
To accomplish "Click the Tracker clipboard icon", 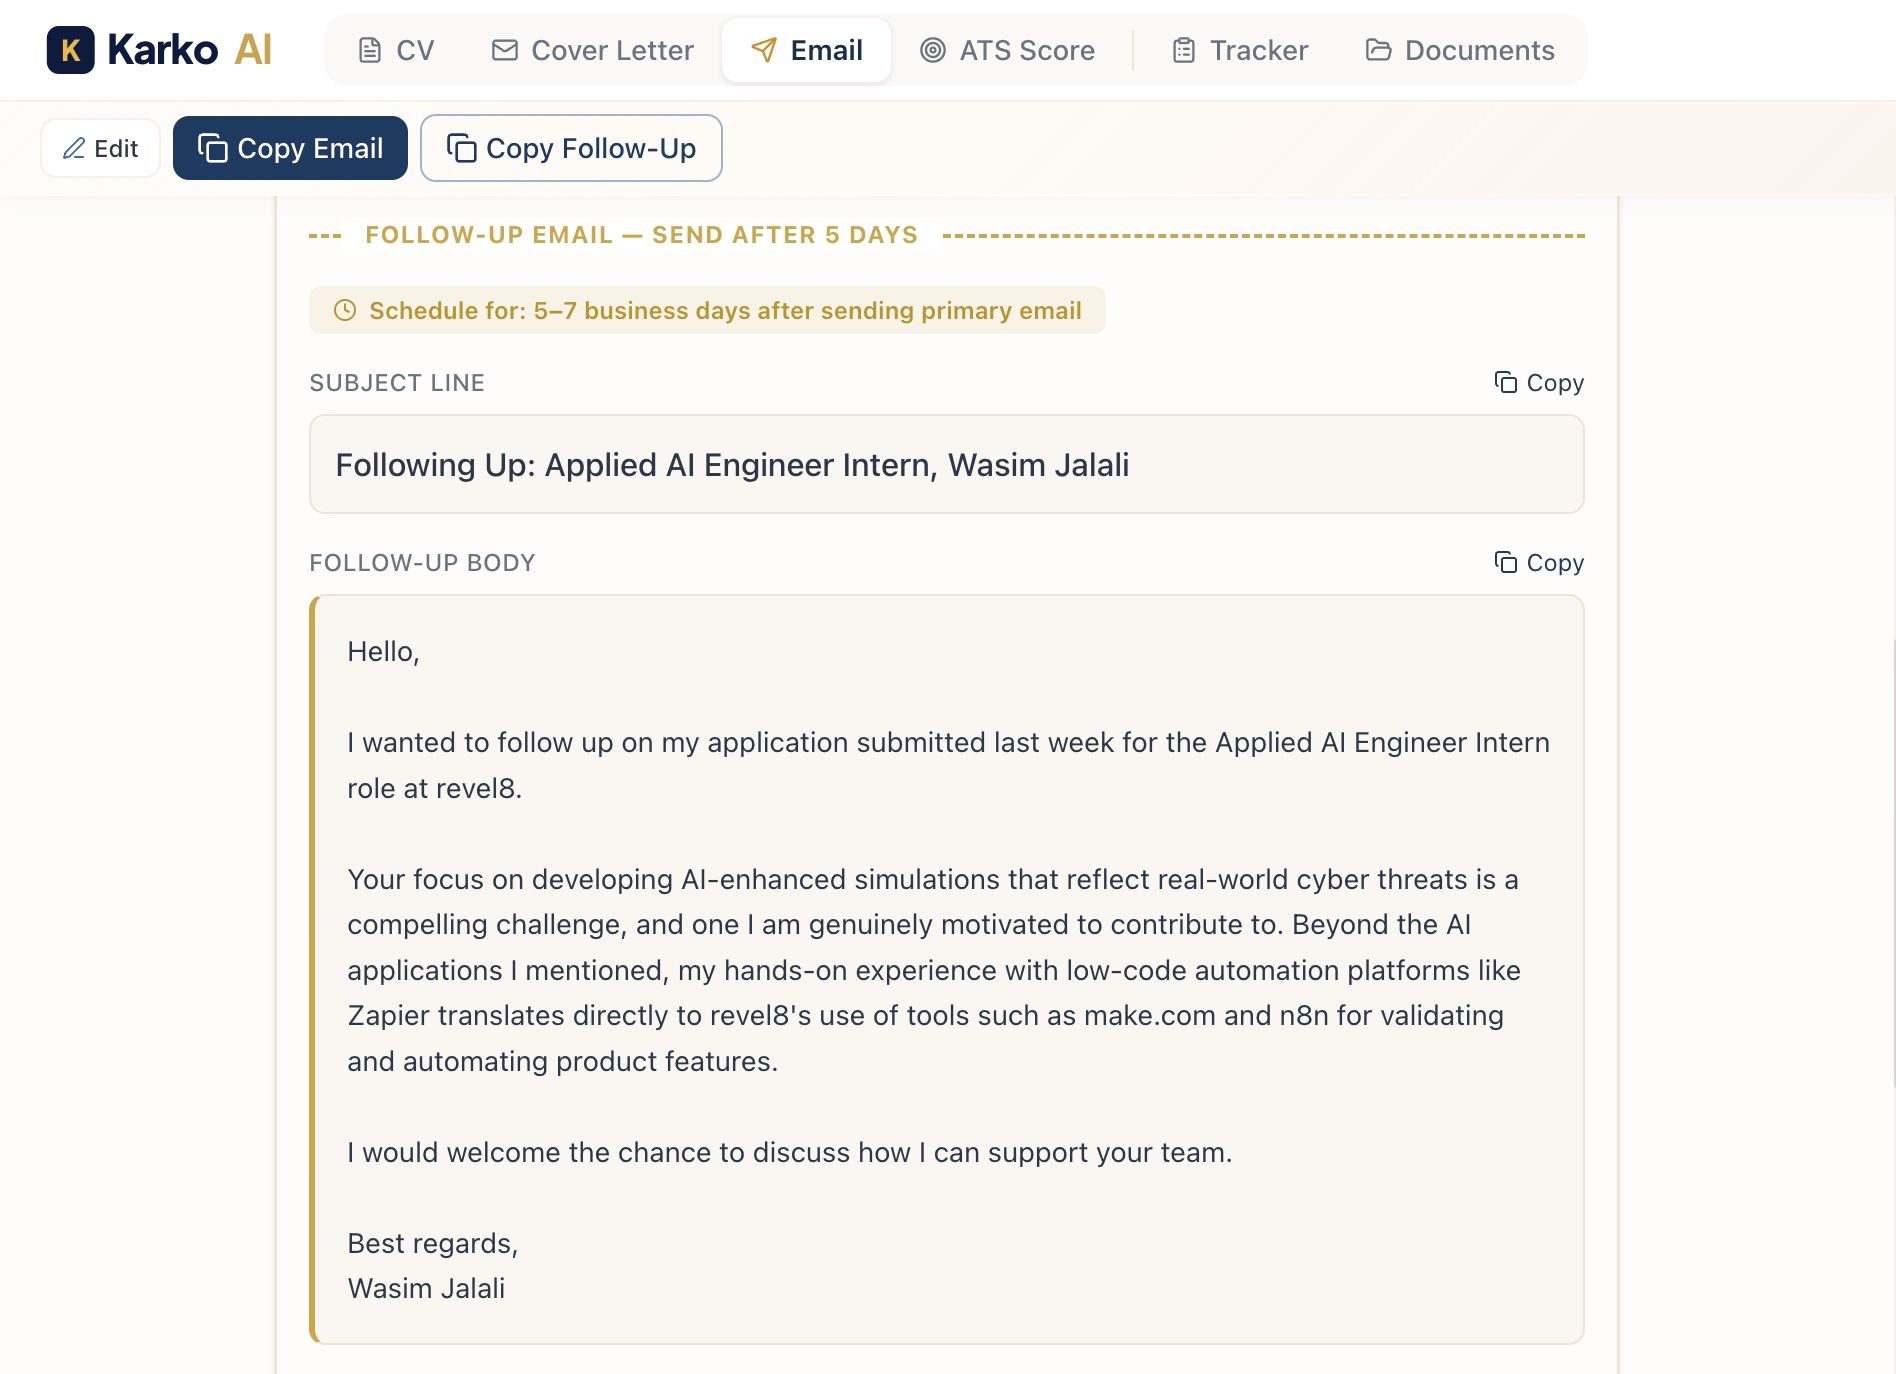I will [1181, 49].
